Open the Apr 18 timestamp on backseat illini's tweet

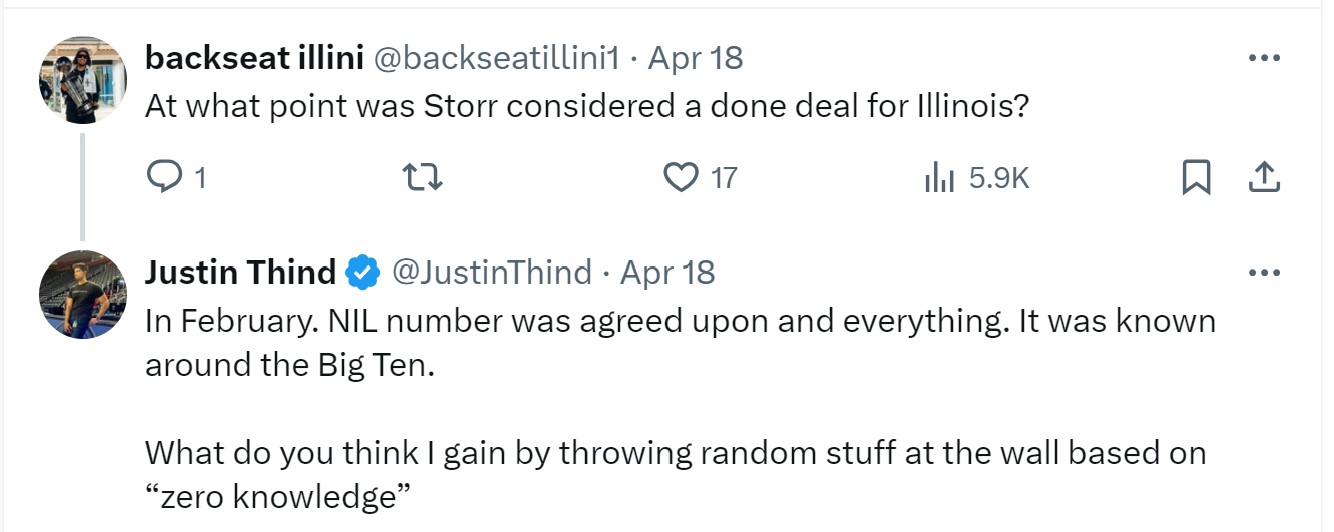pyautogui.click(x=696, y=58)
